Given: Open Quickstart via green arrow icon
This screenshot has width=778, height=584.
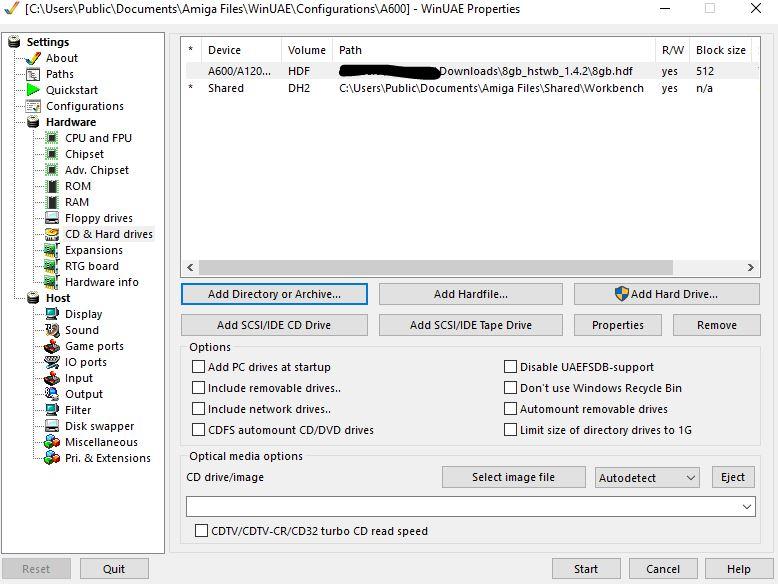Looking at the screenshot, I should tap(33, 90).
